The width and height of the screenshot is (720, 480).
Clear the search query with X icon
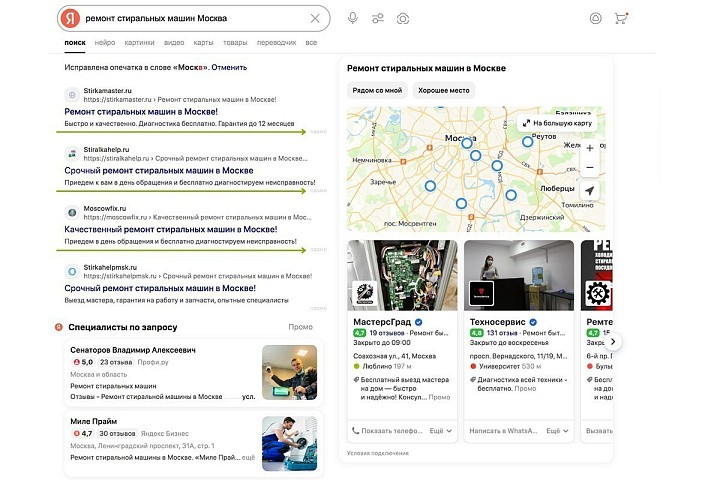(x=316, y=18)
